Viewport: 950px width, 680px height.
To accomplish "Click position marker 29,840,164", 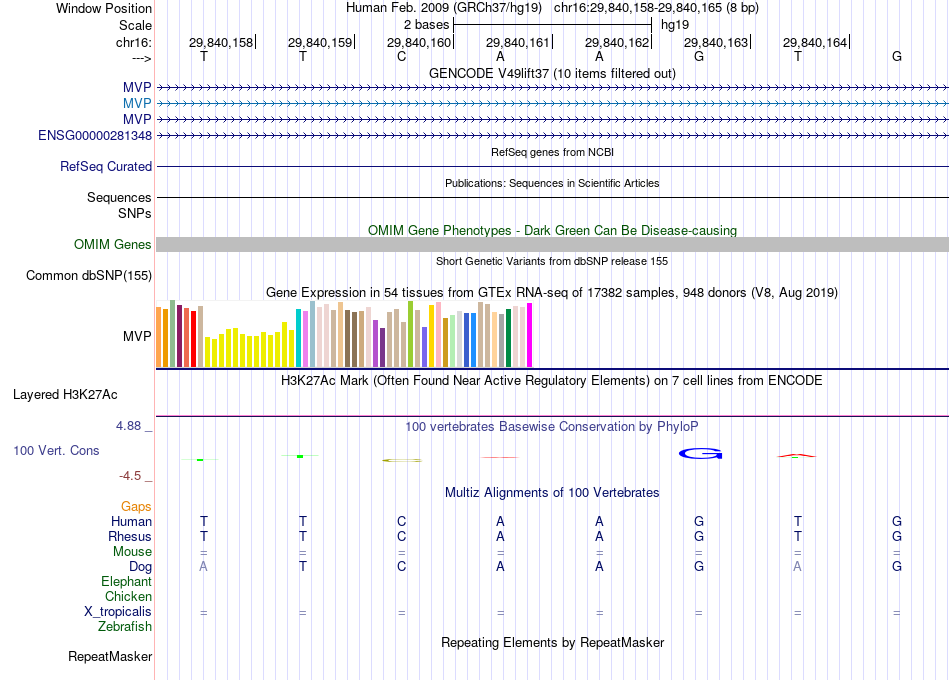I will coord(815,43).
